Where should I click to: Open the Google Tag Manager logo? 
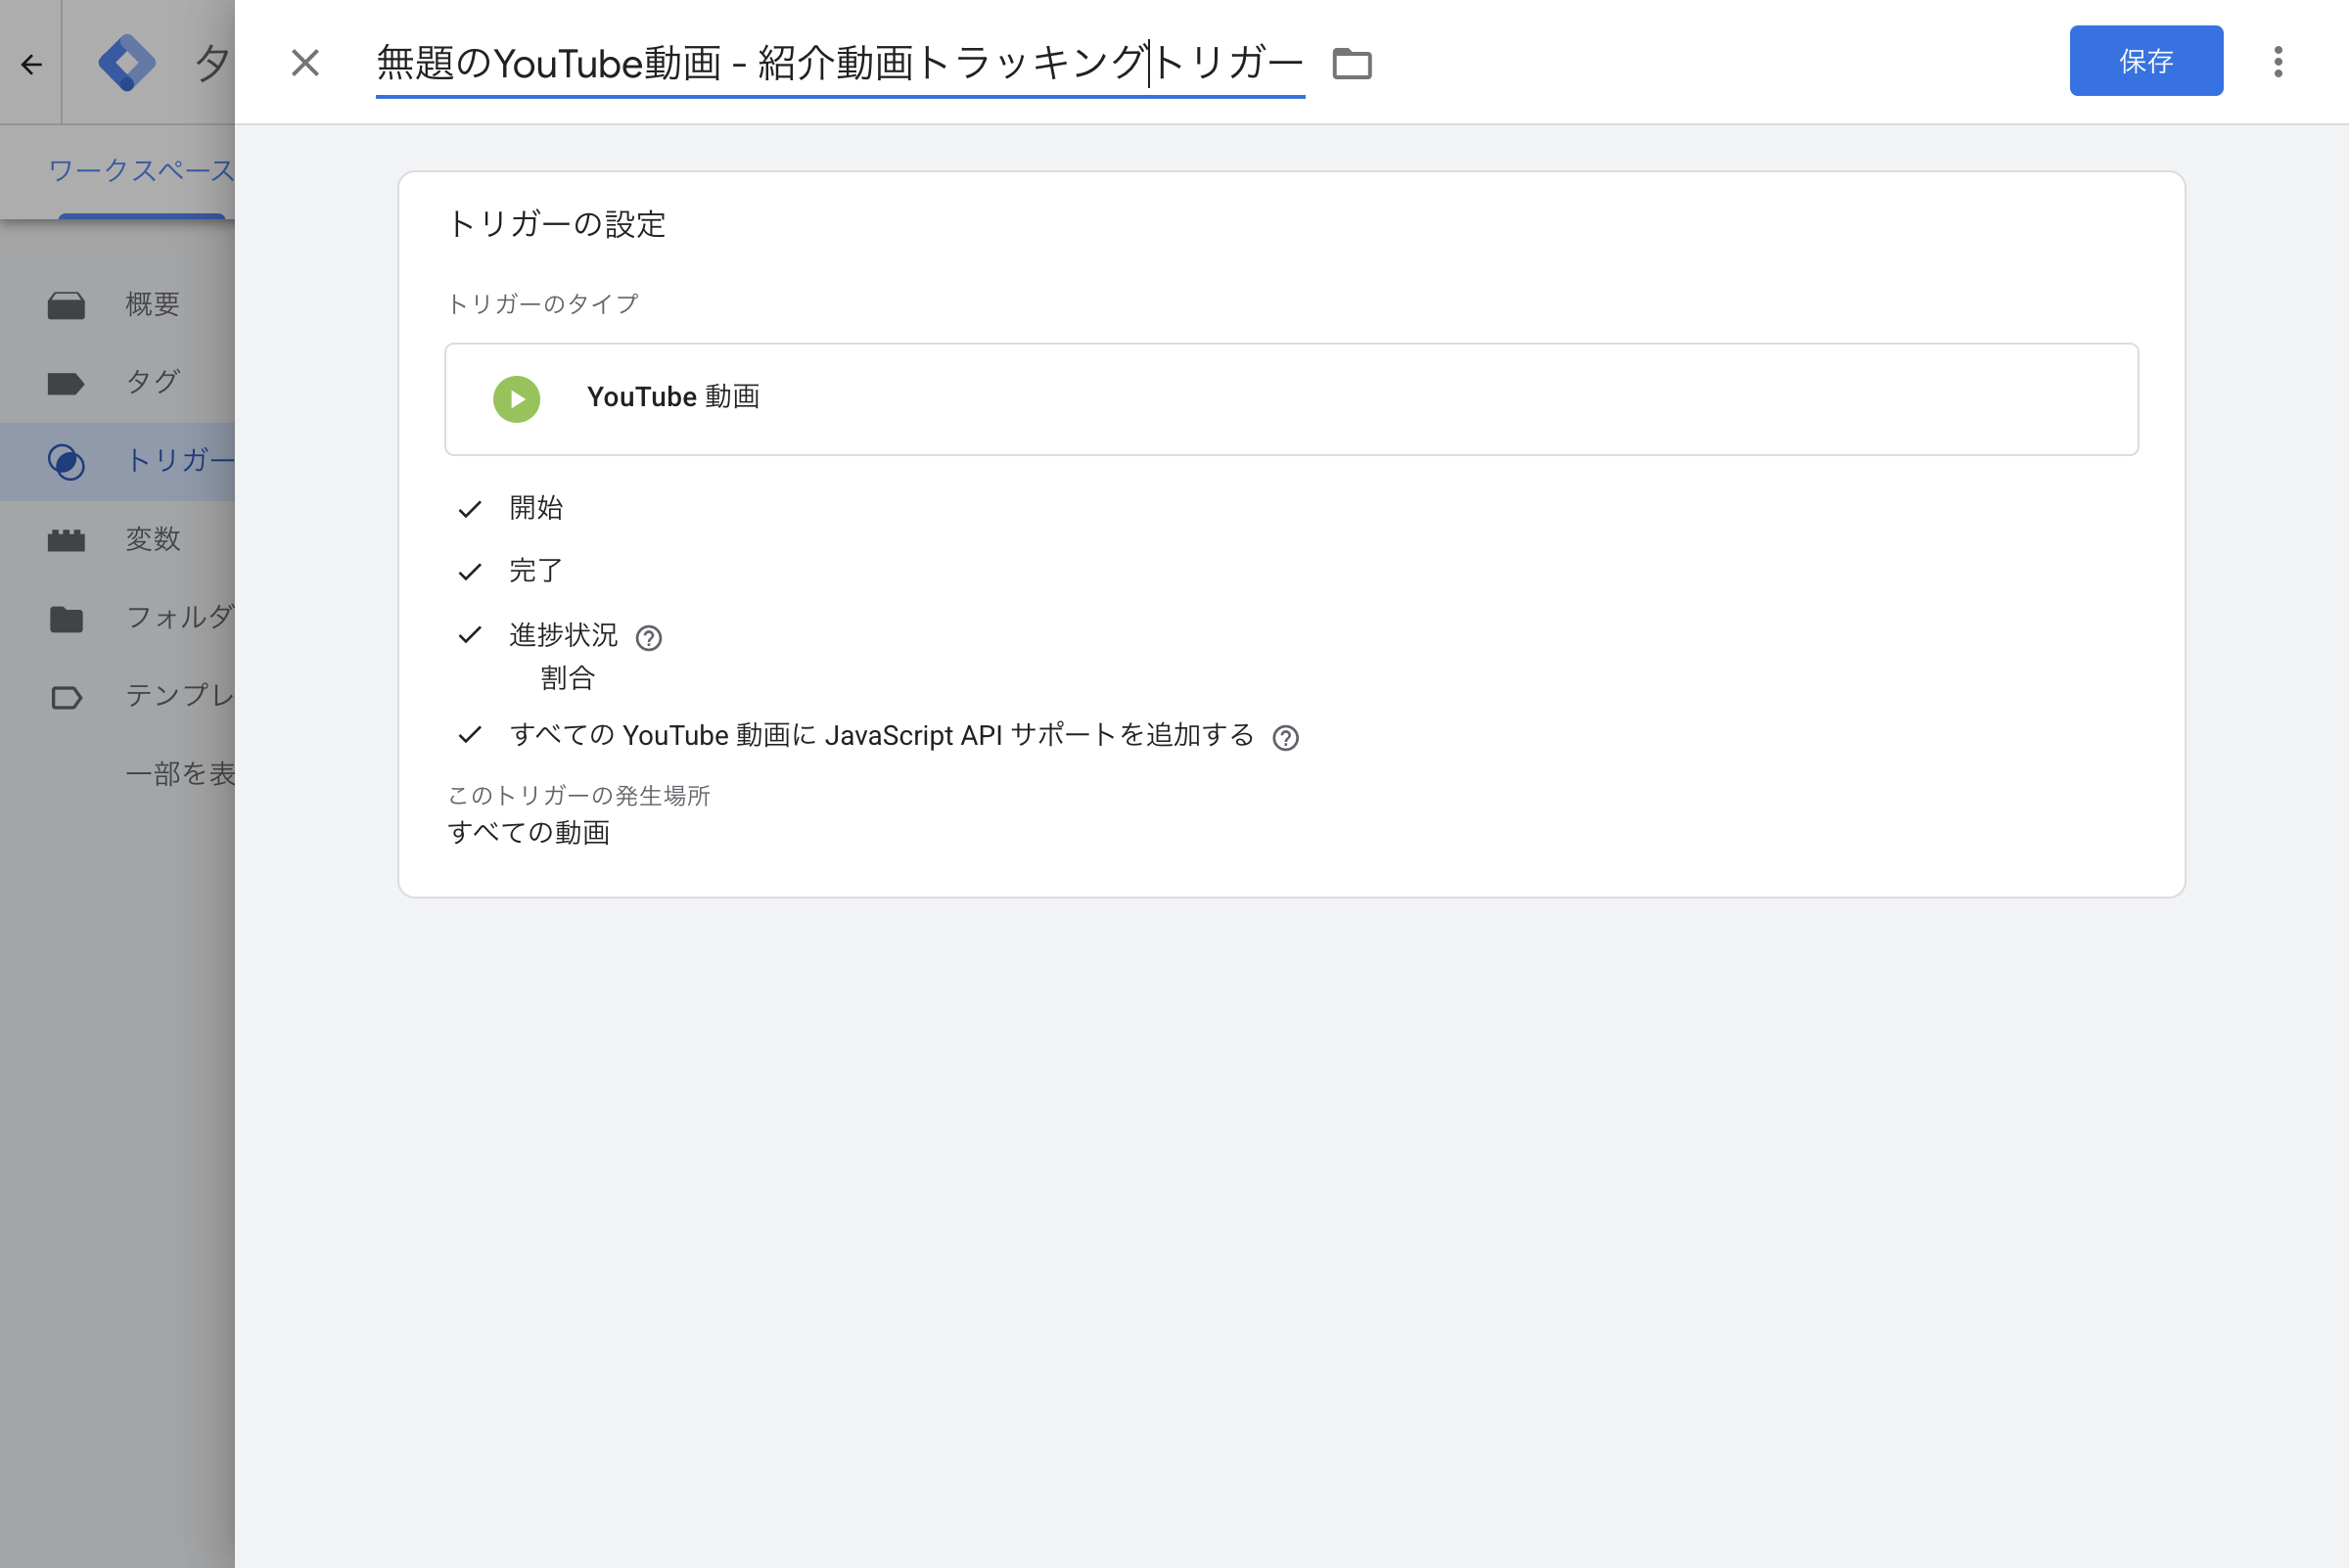pos(127,63)
